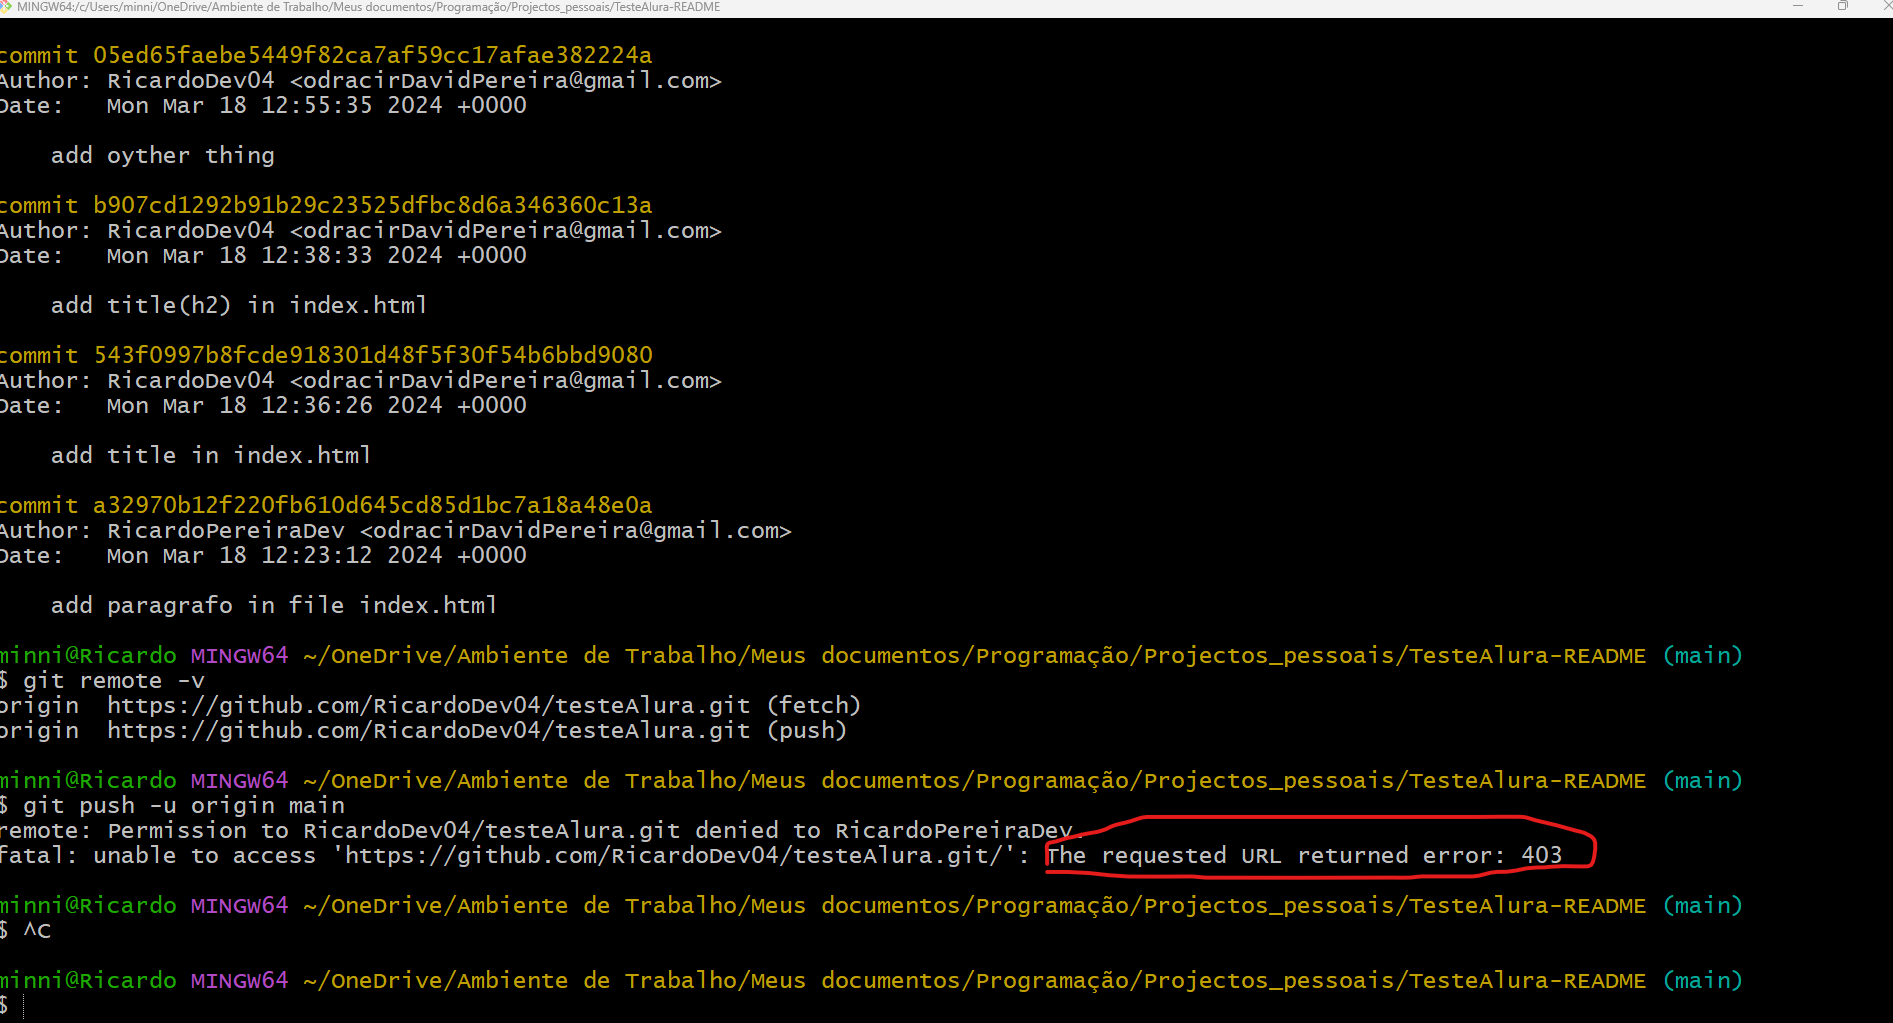Click the Author line under commit 05ed65f
1893x1023 pixels.
click(x=360, y=80)
